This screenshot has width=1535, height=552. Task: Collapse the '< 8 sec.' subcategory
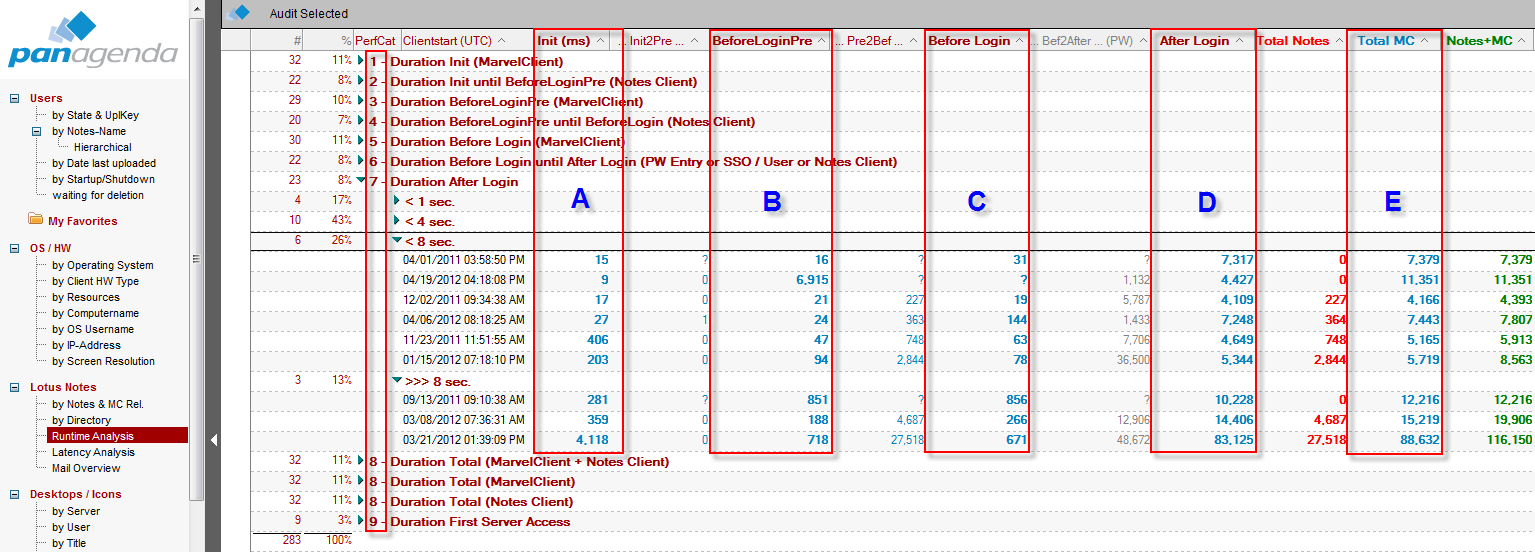tap(397, 240)
